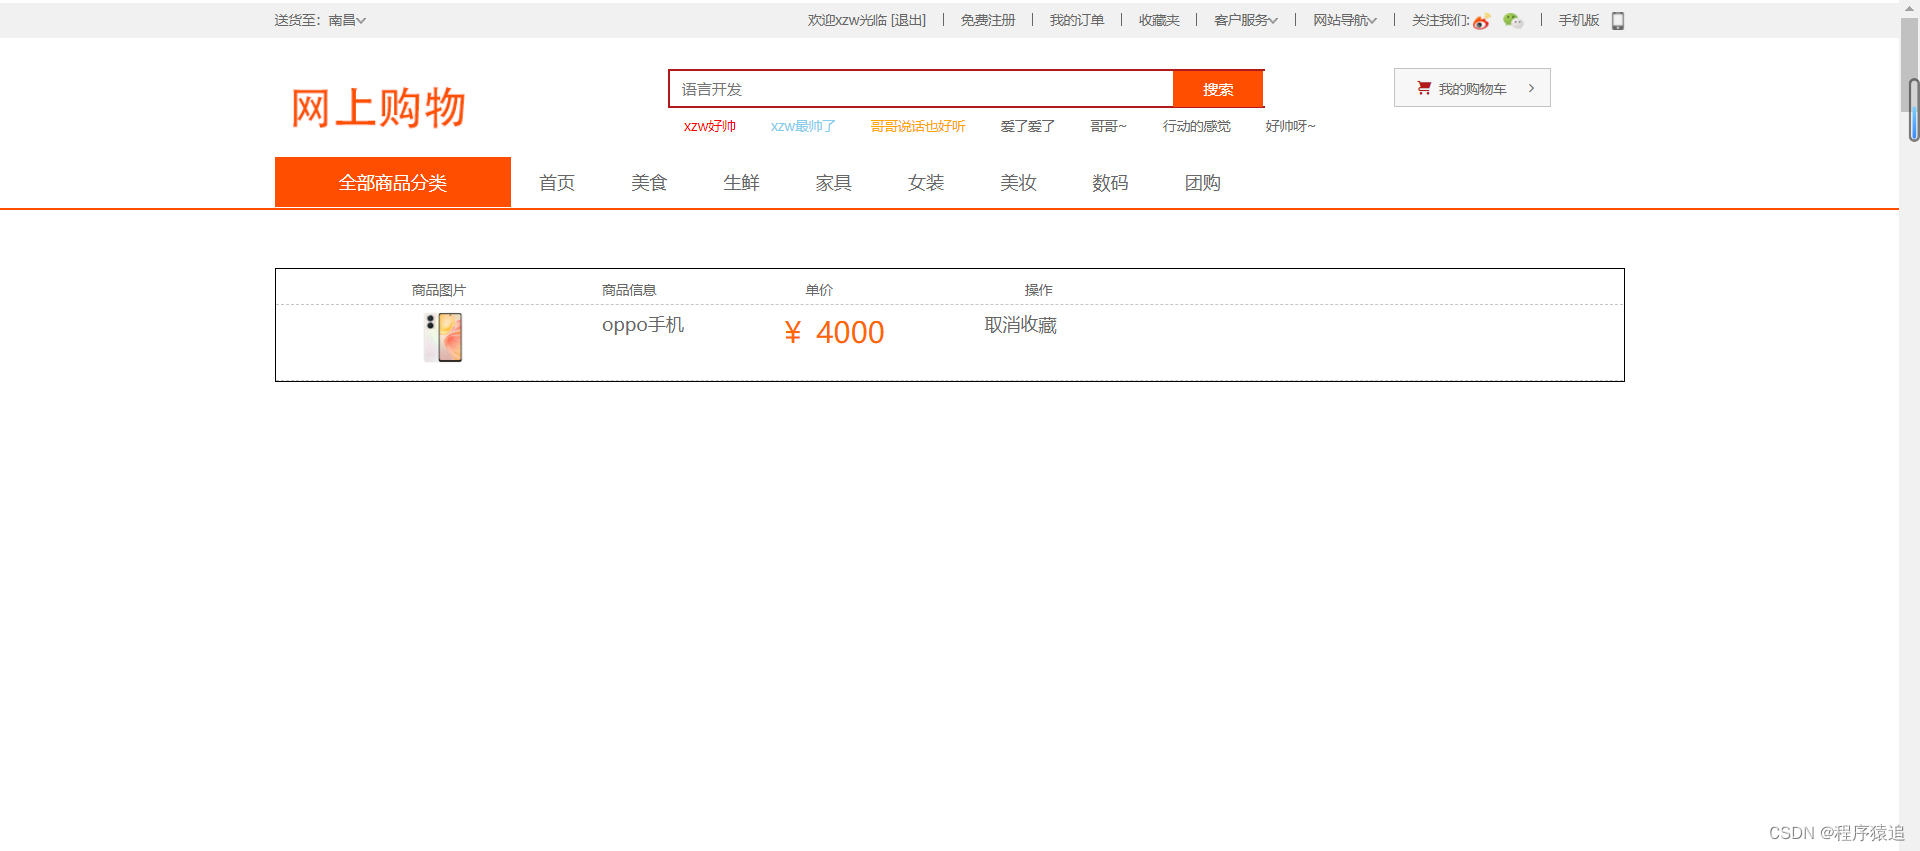The image size is (1920, 851).
Task: Open the 团购 nav tab
Action: click(1203, 183)
